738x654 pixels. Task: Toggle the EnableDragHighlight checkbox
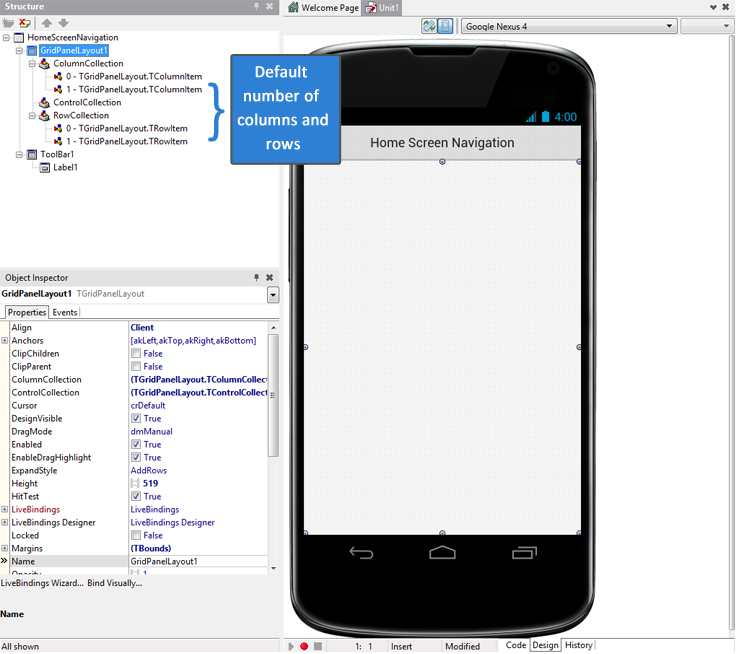pos(136,457)
